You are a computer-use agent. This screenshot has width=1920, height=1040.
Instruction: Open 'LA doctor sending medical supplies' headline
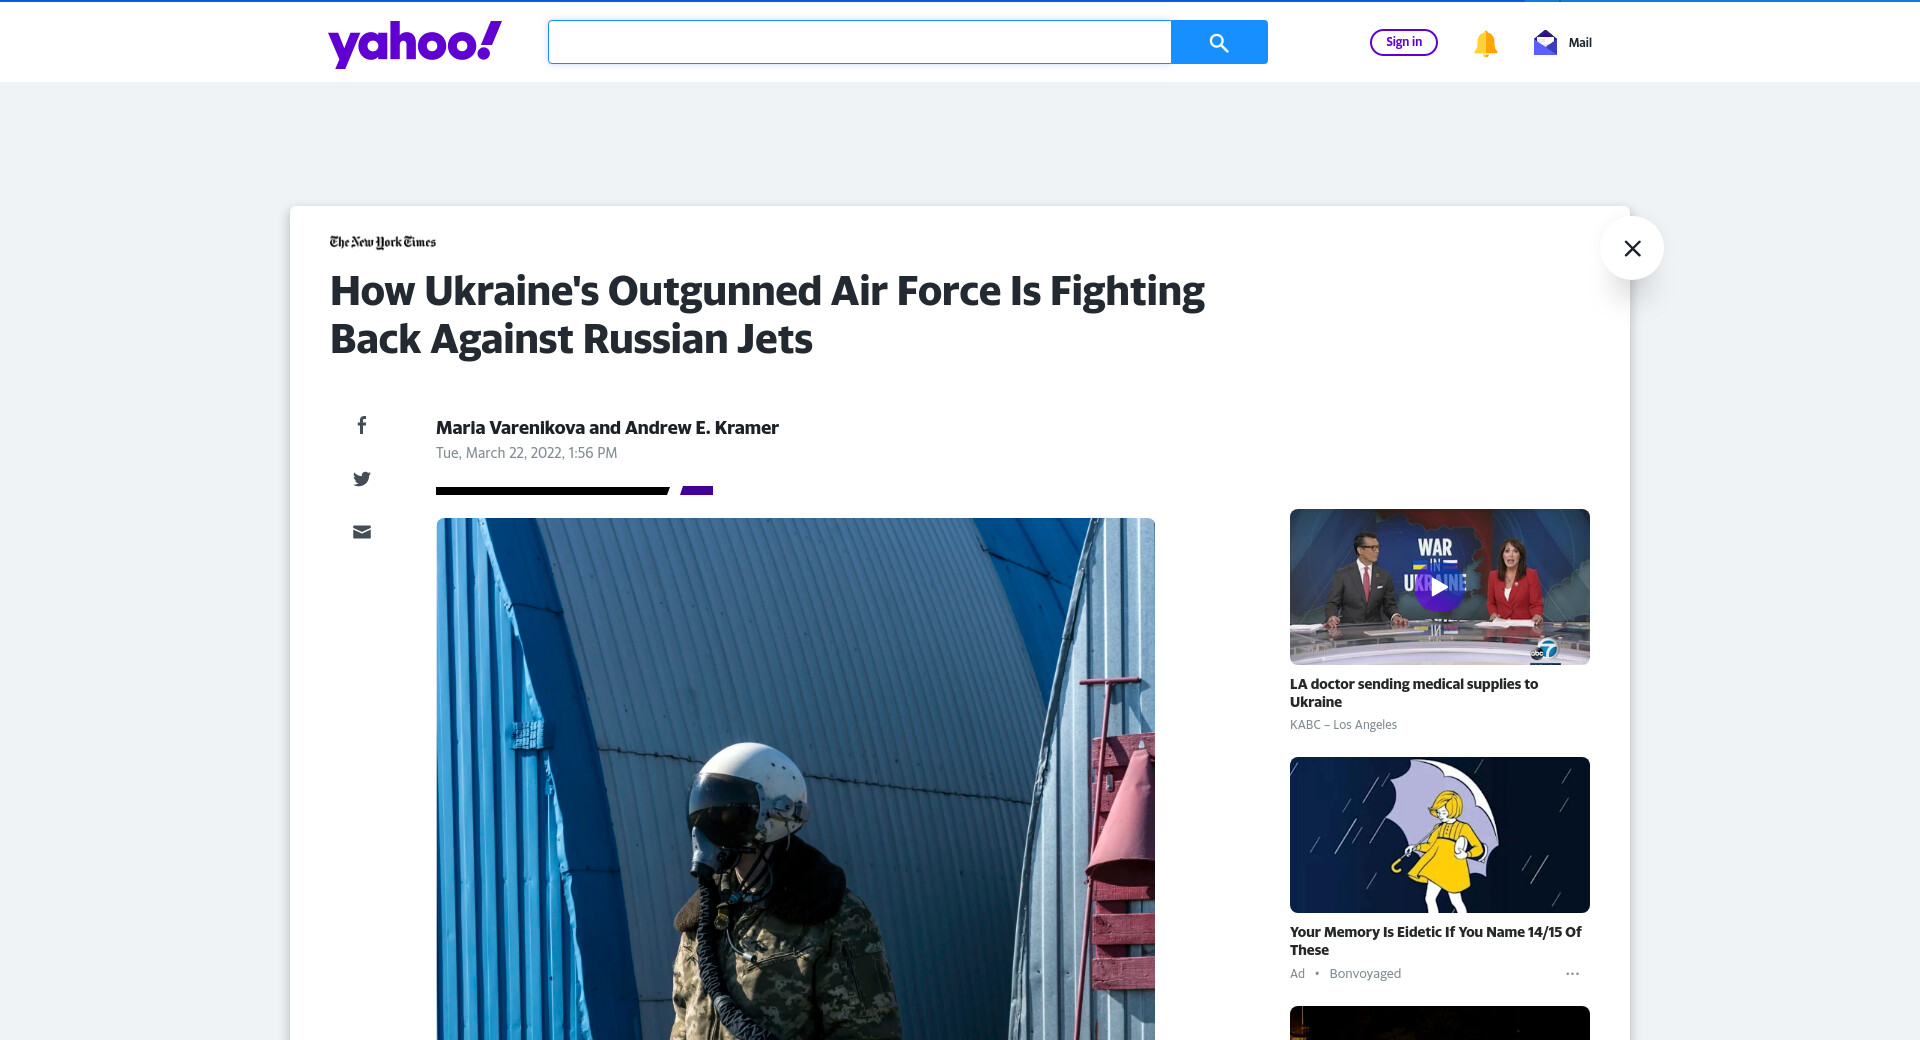pos(1414,693)
